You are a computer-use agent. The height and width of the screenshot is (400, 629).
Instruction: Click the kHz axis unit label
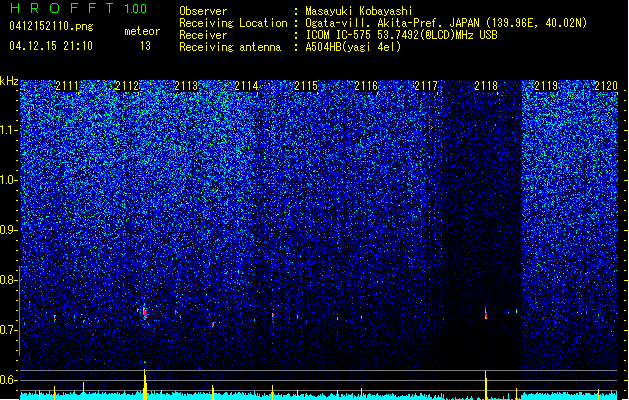pyautogui.click(x=9, y=81)
